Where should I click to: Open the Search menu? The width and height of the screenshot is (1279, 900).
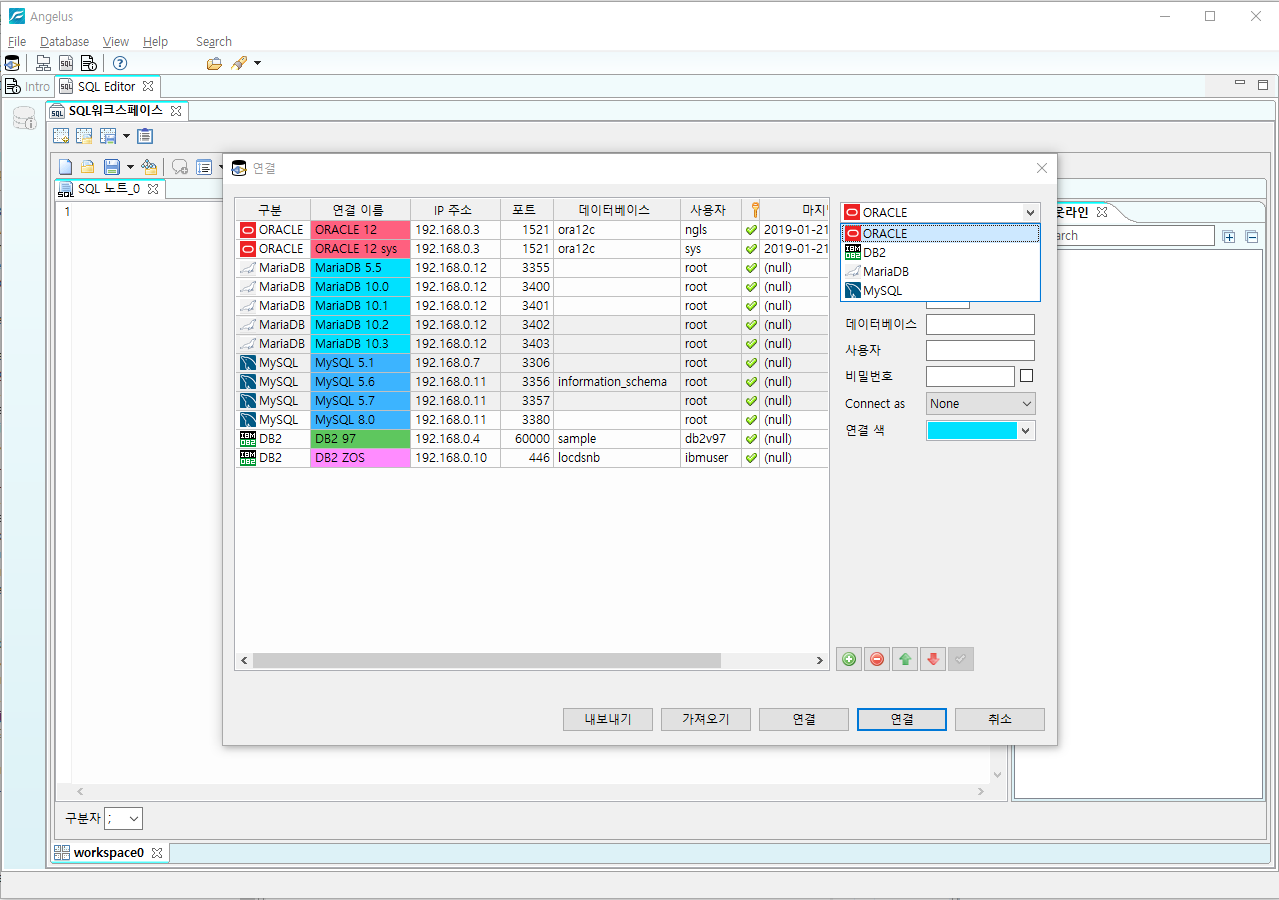[214, 42]
